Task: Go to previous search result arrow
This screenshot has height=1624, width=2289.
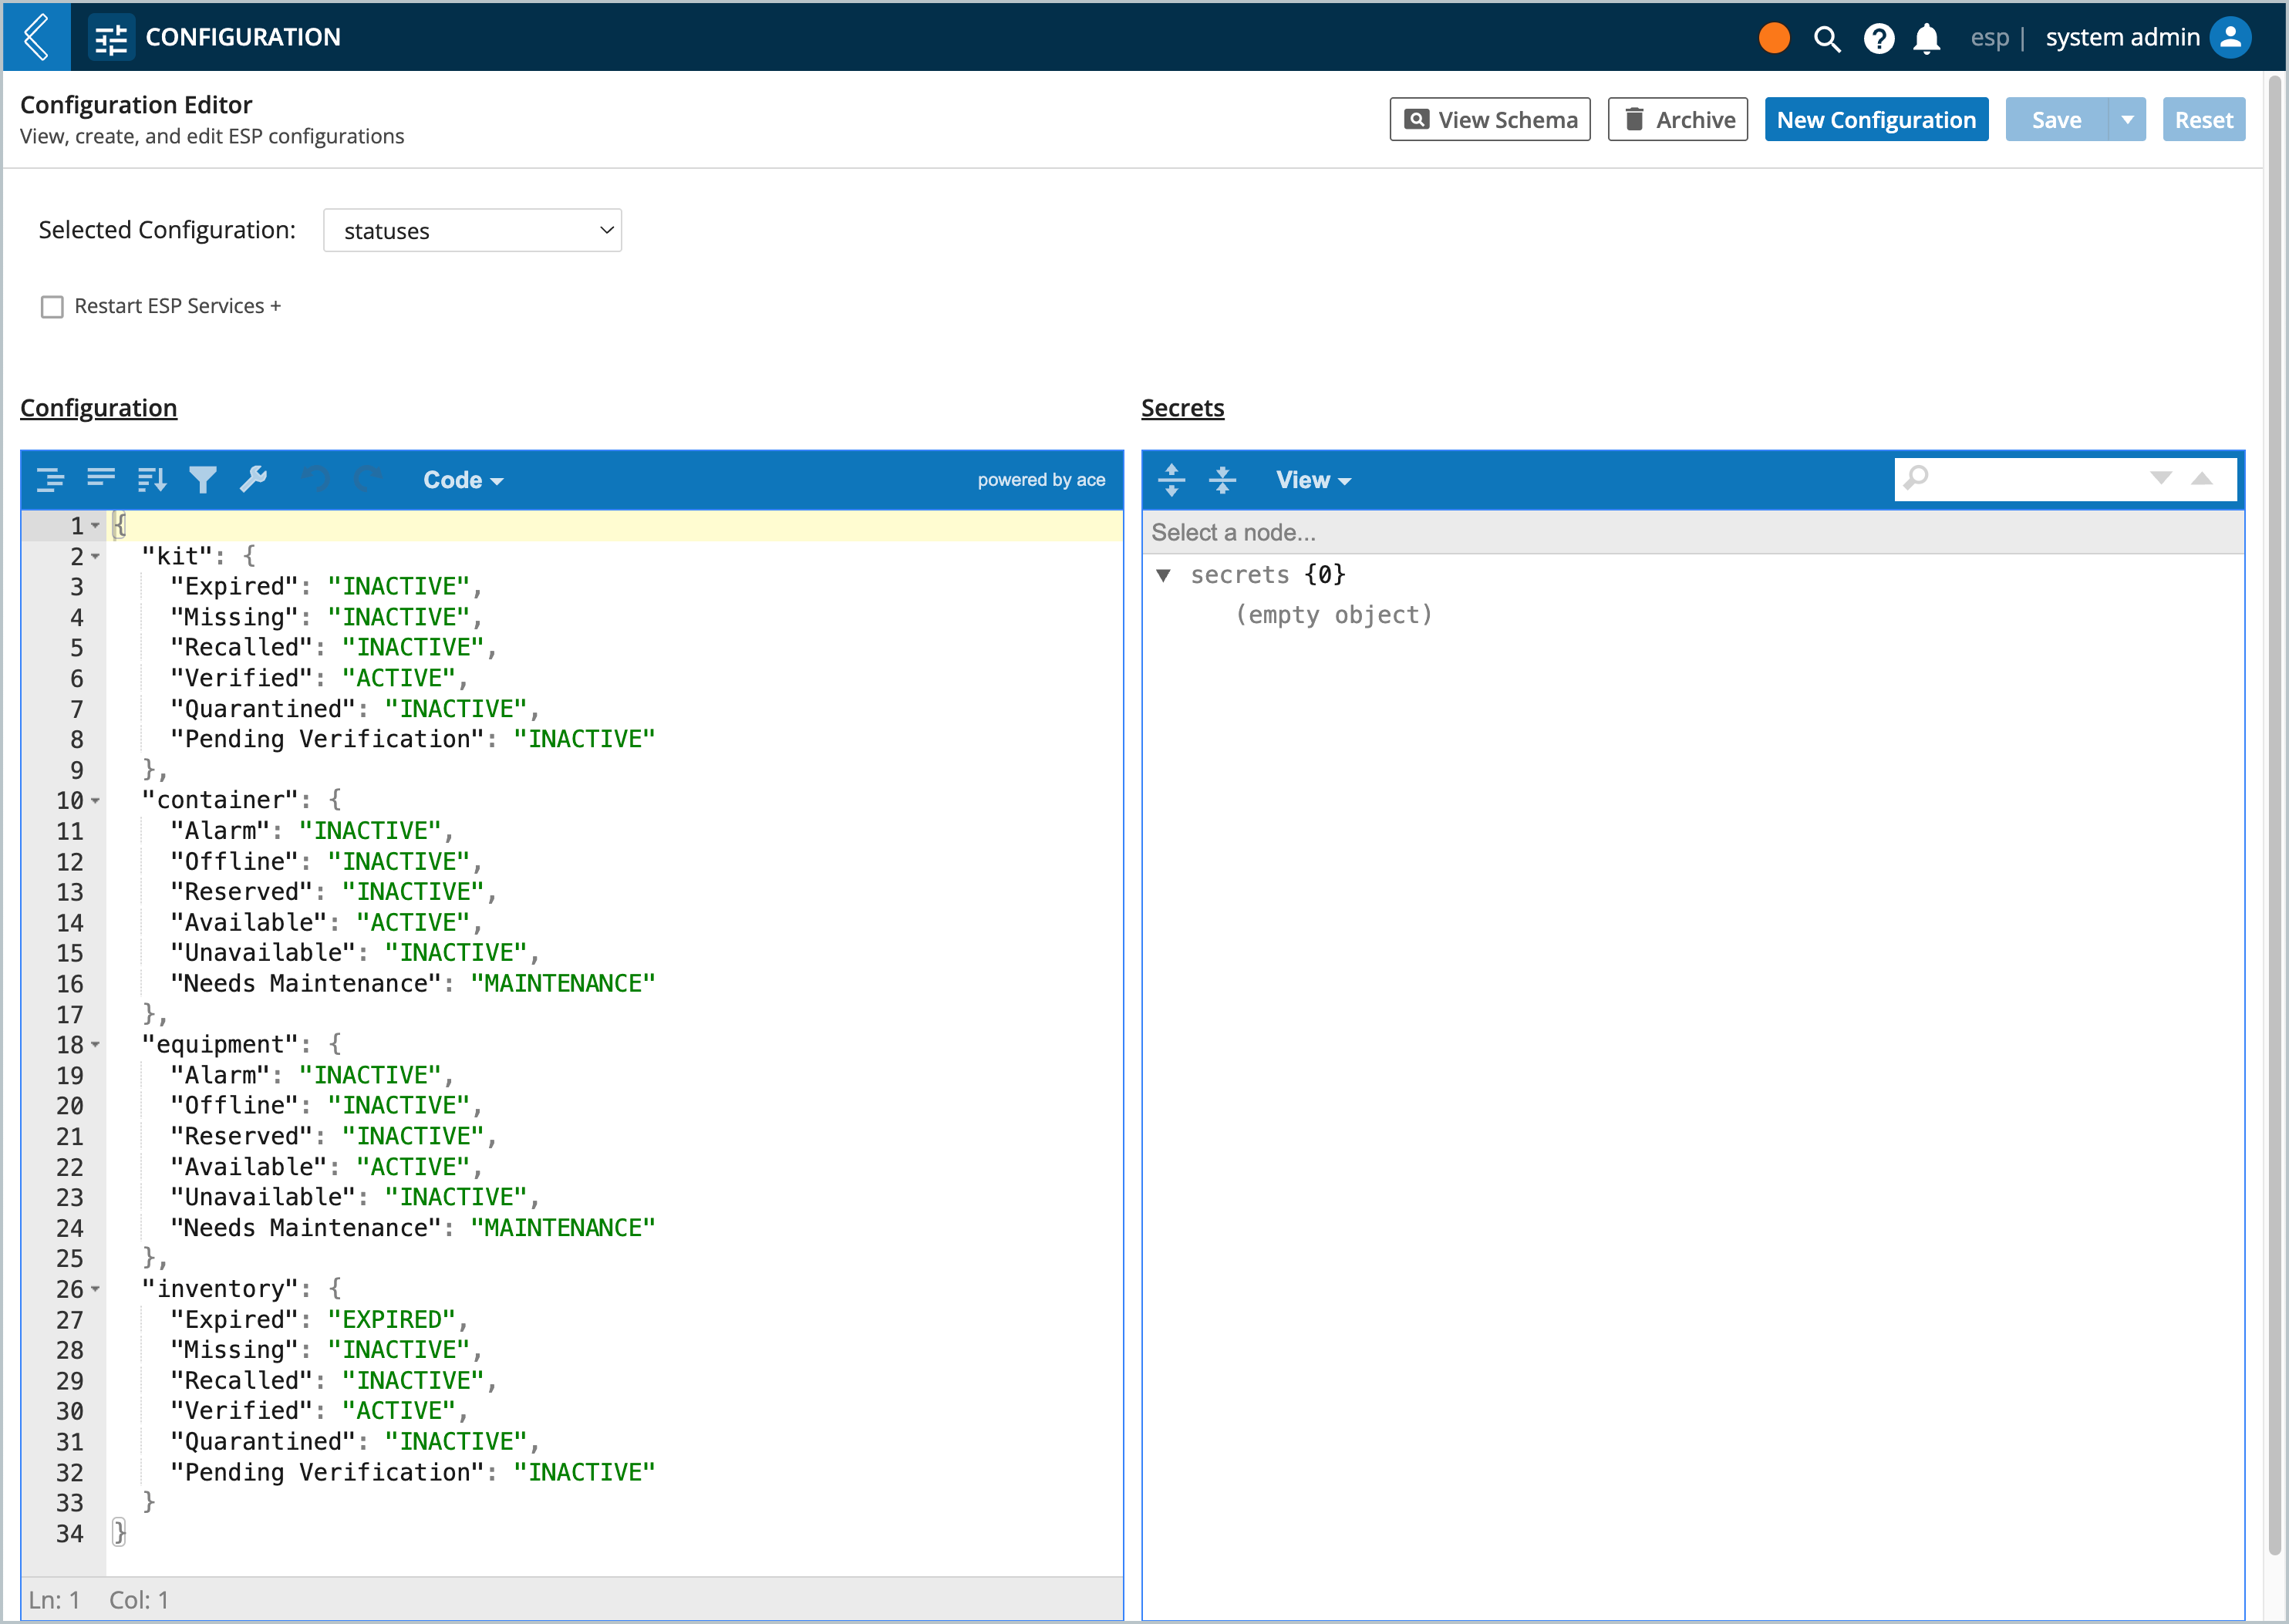Action: (x=2202, y=478)
